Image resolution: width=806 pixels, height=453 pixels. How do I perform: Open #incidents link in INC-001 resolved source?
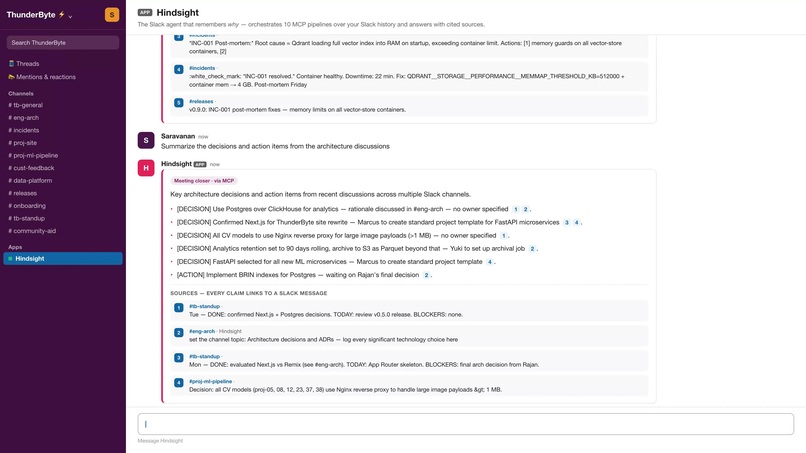[x=202, y=68]
